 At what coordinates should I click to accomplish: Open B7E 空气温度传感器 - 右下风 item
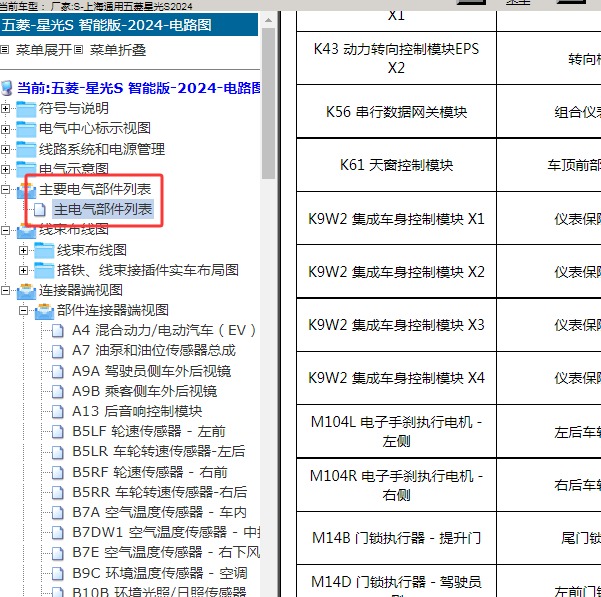coord(166,552)
